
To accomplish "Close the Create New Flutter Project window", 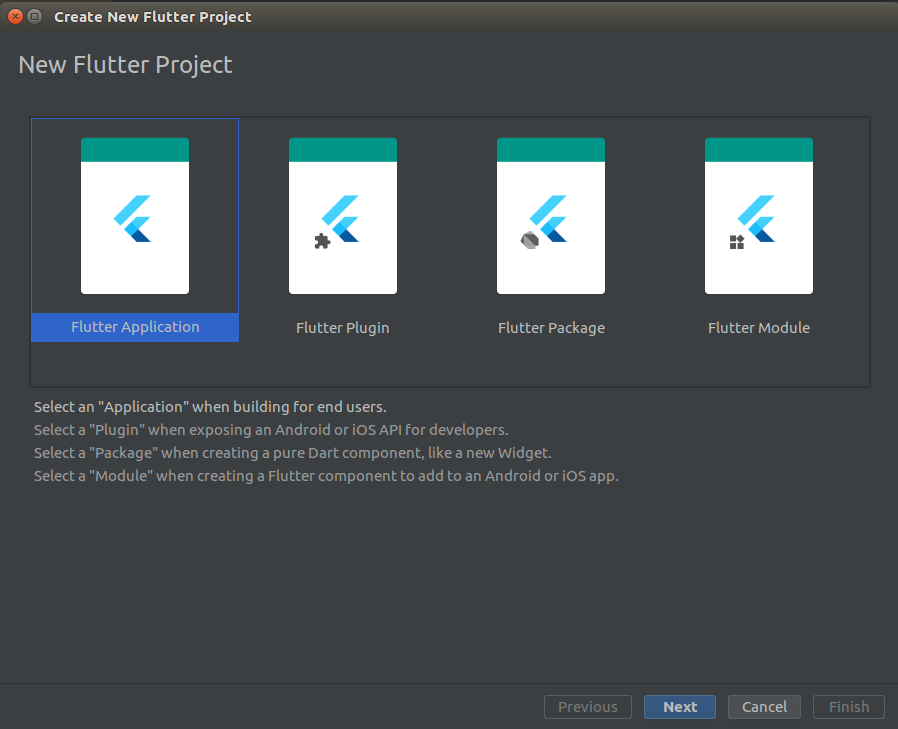I will pyautogui.click(x=15, y=17).
